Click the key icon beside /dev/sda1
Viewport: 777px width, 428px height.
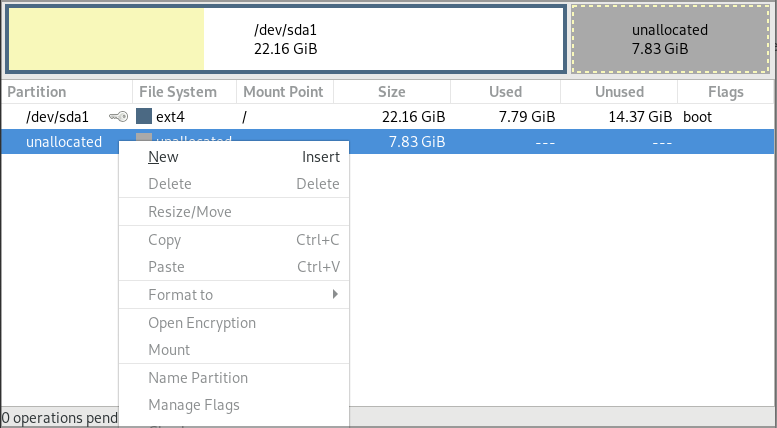[118, 116]
